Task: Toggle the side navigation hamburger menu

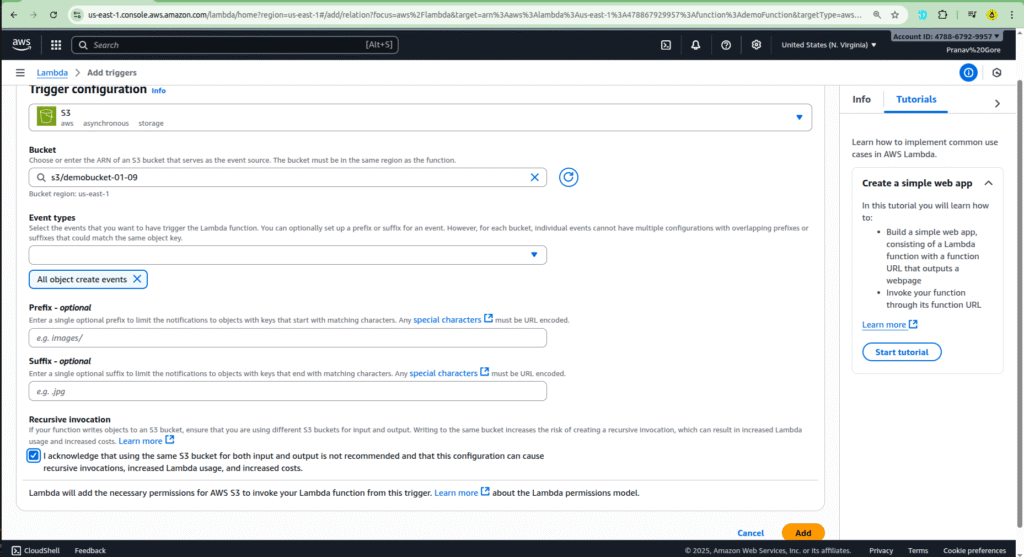Action: click(x=20, y=72)
